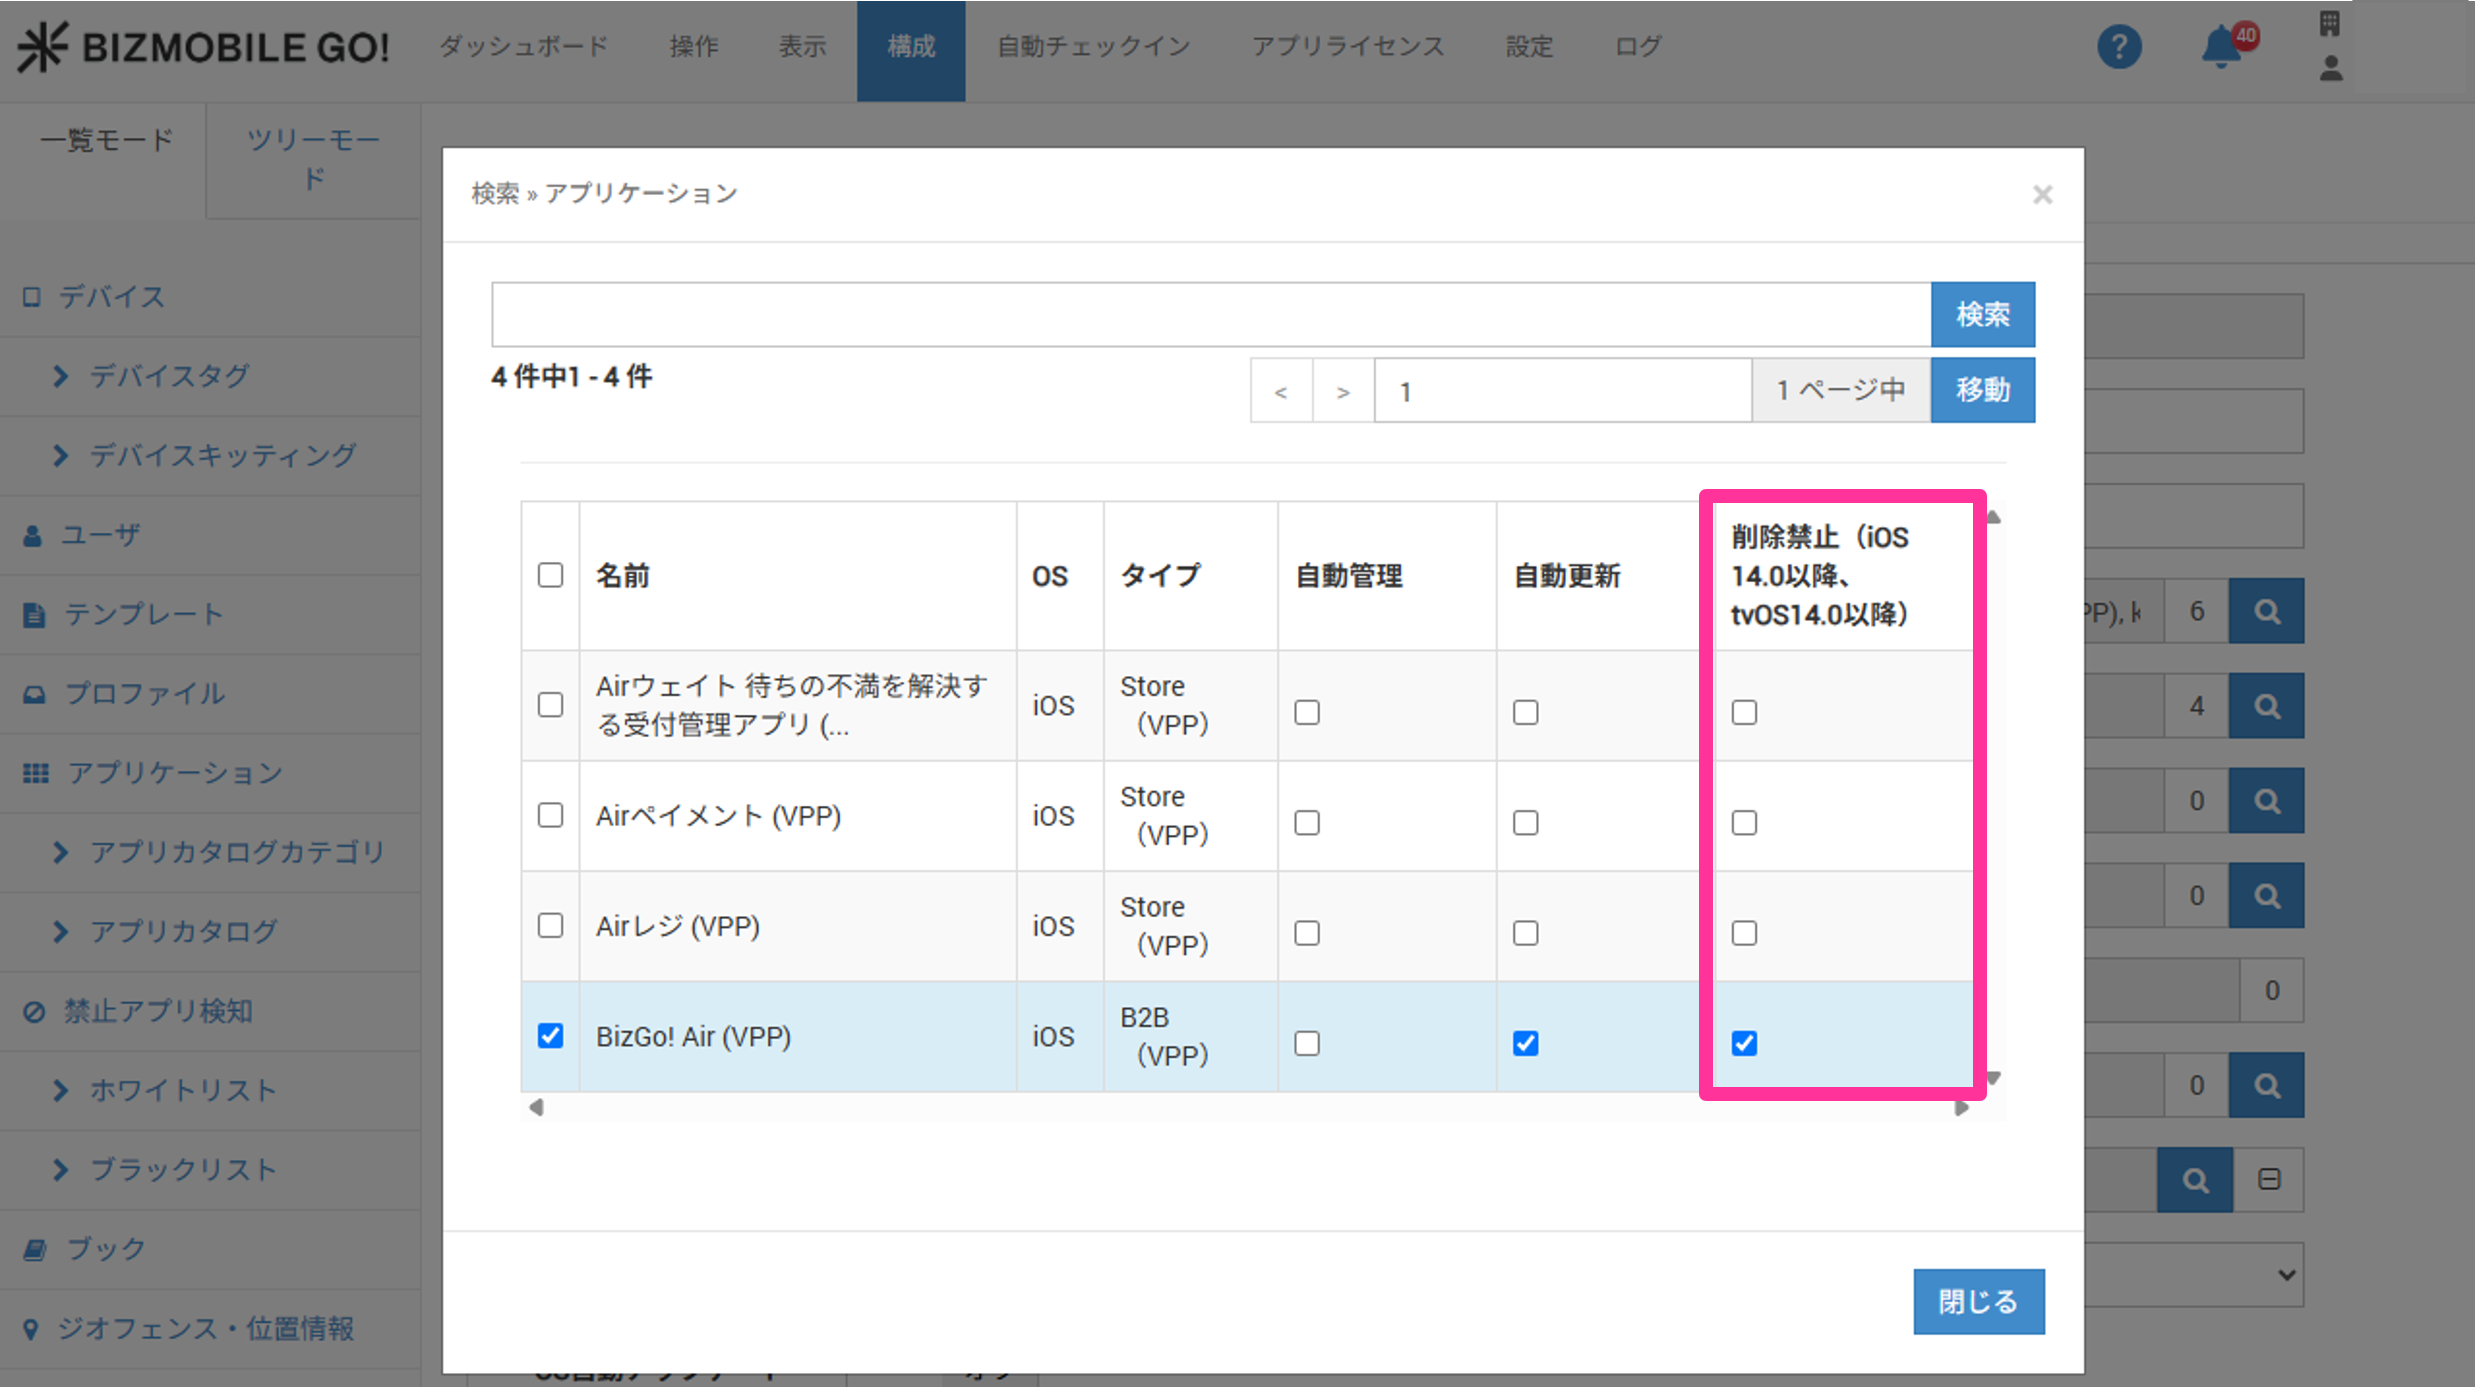
Task: Open the ダッシュボード menu
Action: [x=523, y=47]
